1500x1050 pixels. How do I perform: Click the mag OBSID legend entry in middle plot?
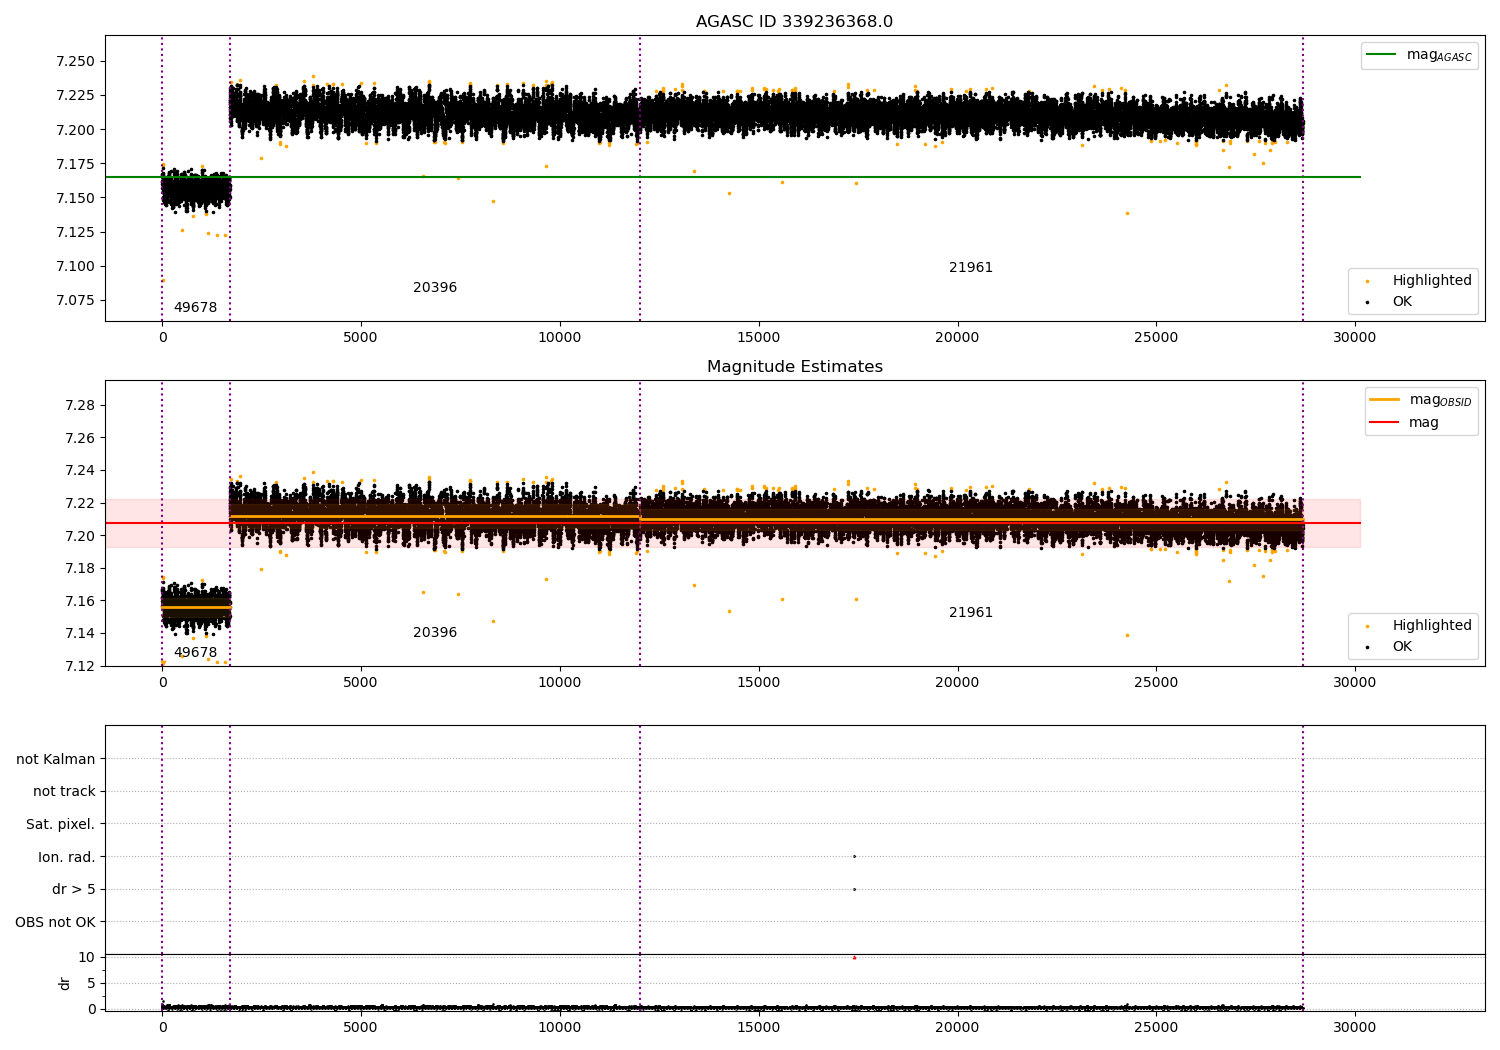coord(1420,400)
